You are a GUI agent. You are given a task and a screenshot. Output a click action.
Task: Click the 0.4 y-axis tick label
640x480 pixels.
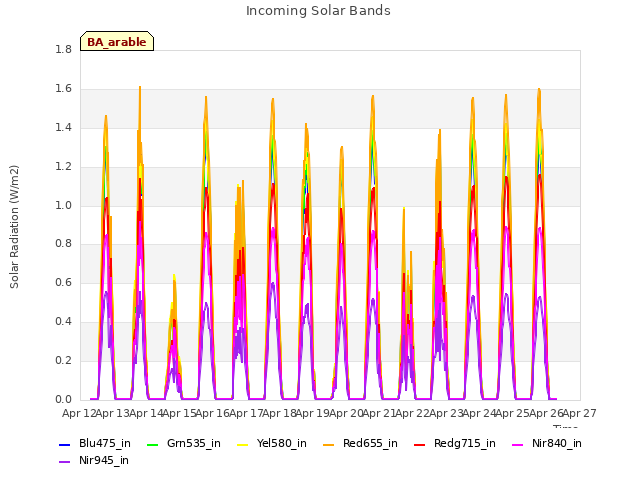pos(64,322)
